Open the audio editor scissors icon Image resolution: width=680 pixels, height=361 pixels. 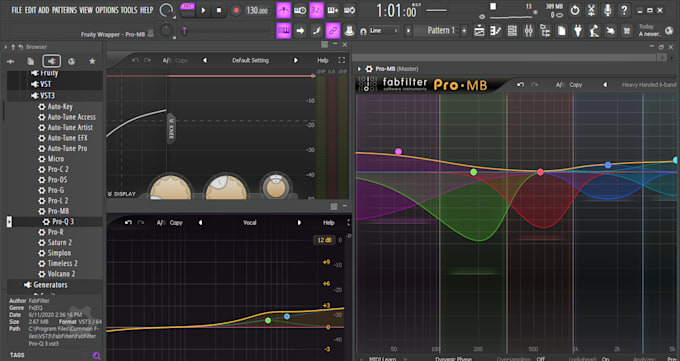pyautogui.click(x=591, y=10)
